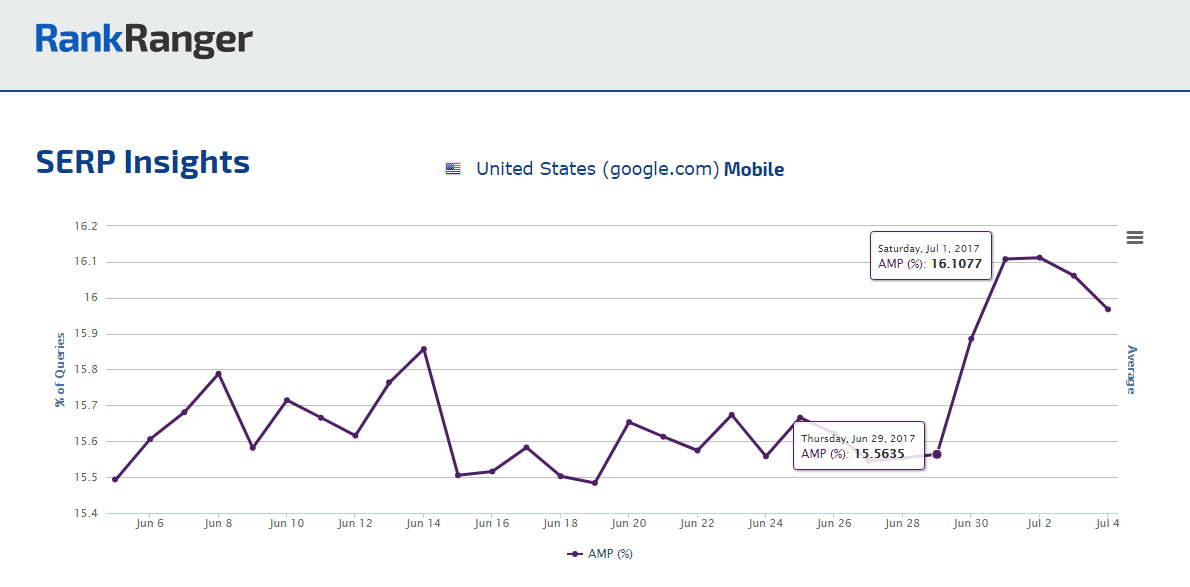Click the United States (google.com) Mobile label

(629, 169)
